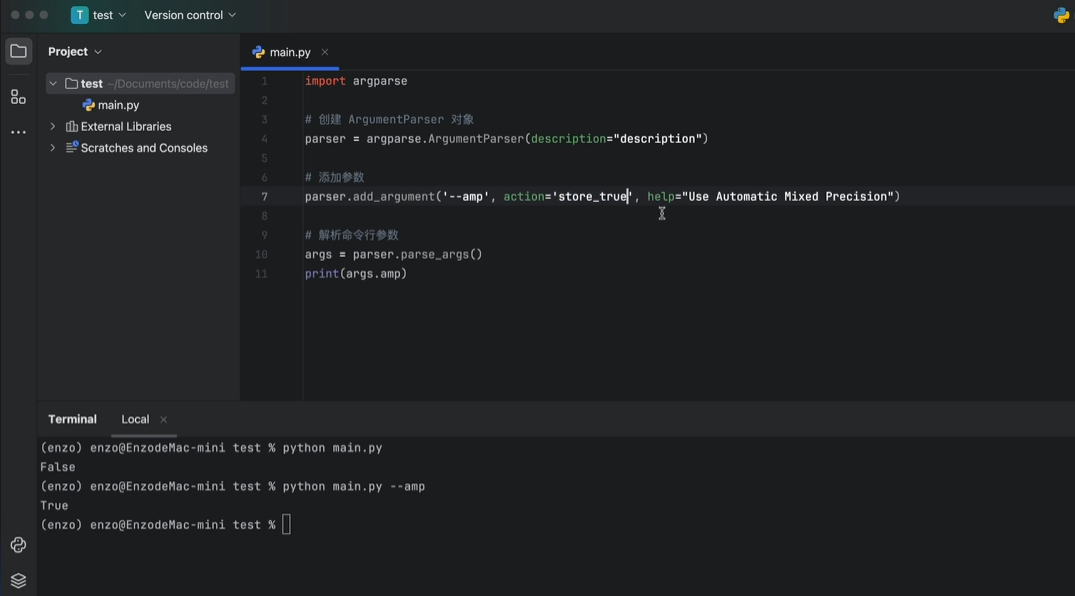Click line number 7 in gutter
The height and width of the screenshot is (596, 1075).
[x=264, y=197]
